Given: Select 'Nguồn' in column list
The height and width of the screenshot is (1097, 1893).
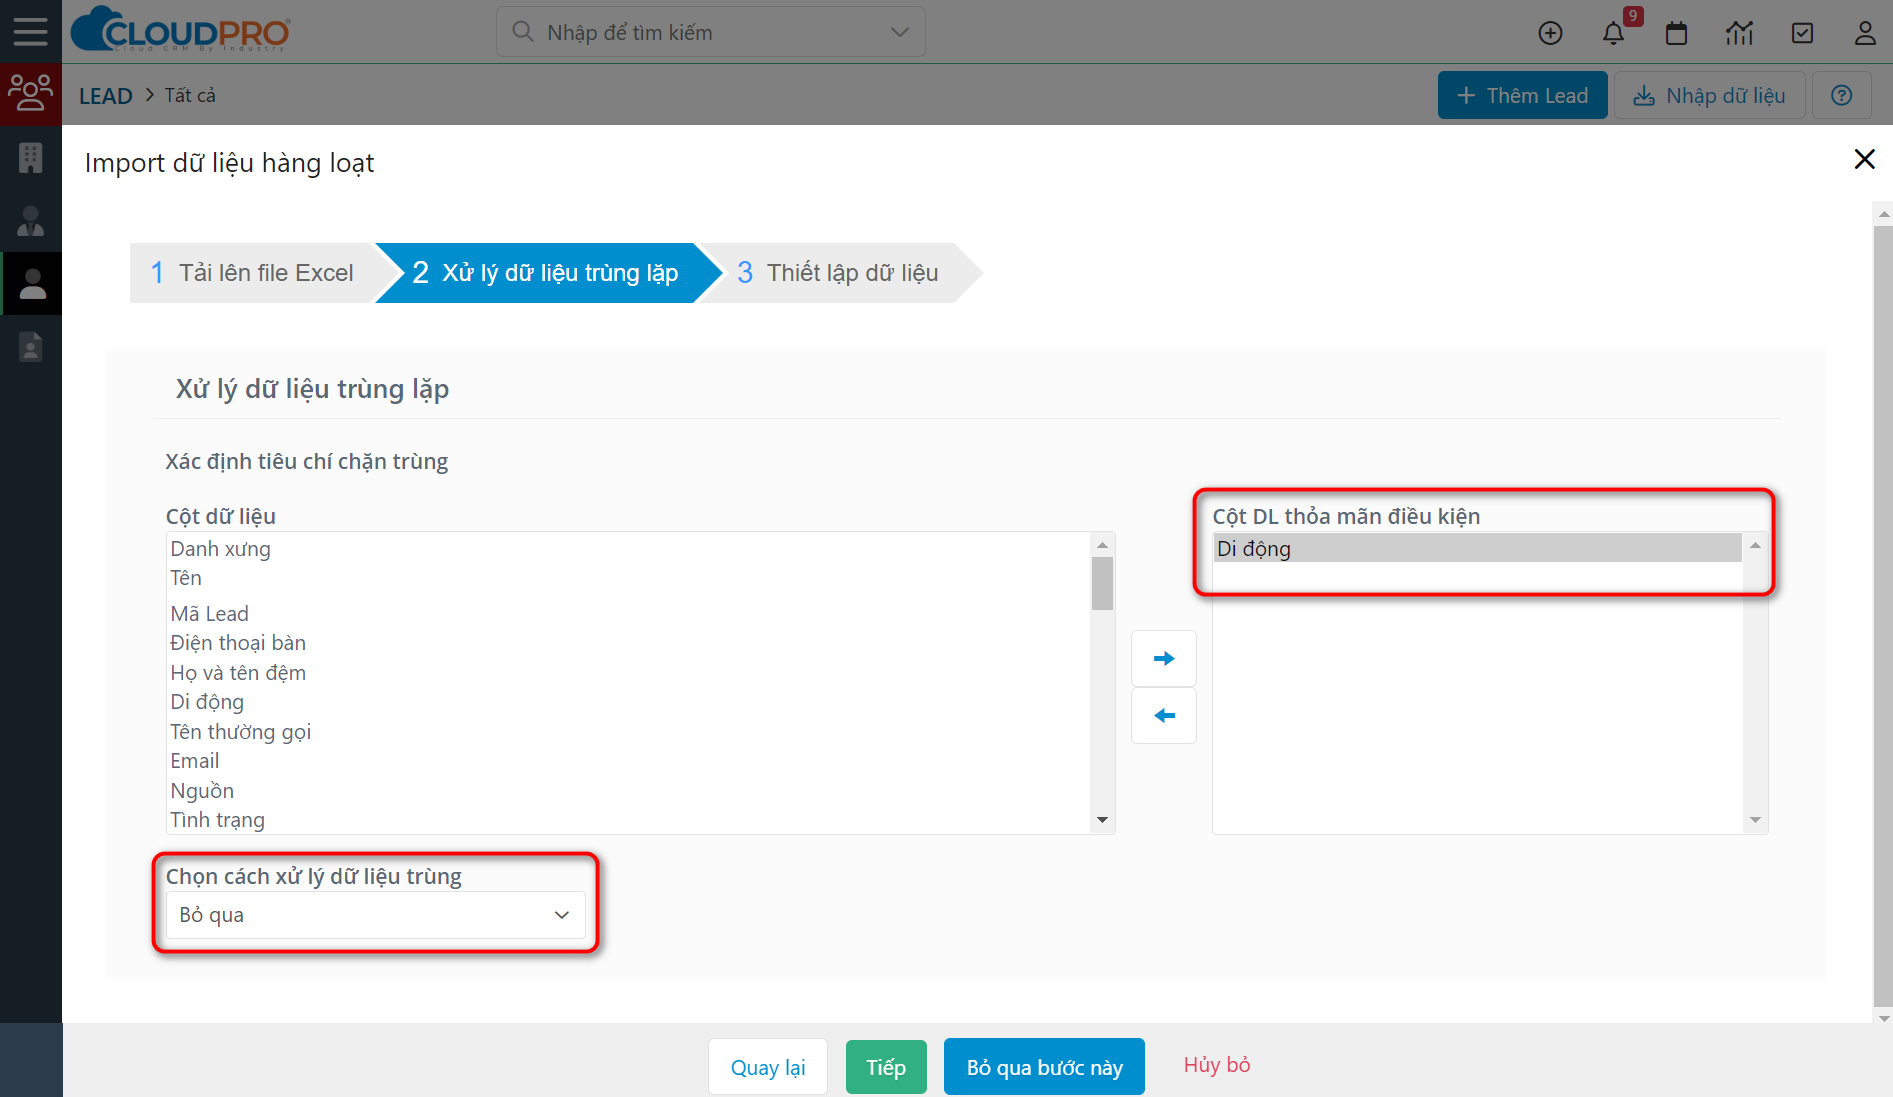Looking at the screenshot, I should (629, 791).
